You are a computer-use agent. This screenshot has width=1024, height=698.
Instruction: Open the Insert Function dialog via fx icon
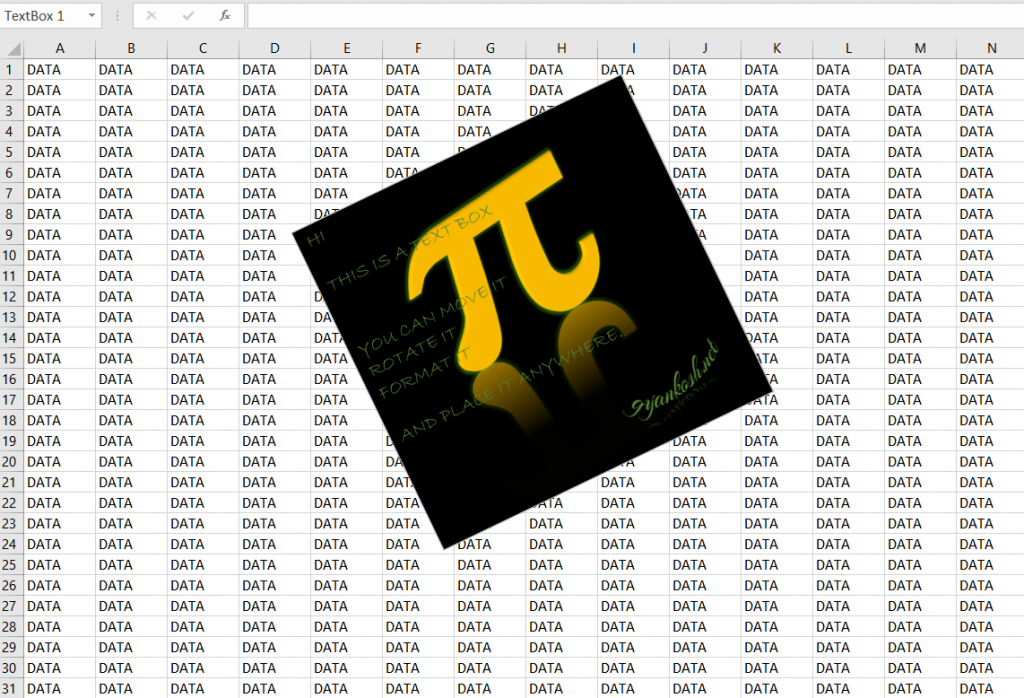point(224,15)
